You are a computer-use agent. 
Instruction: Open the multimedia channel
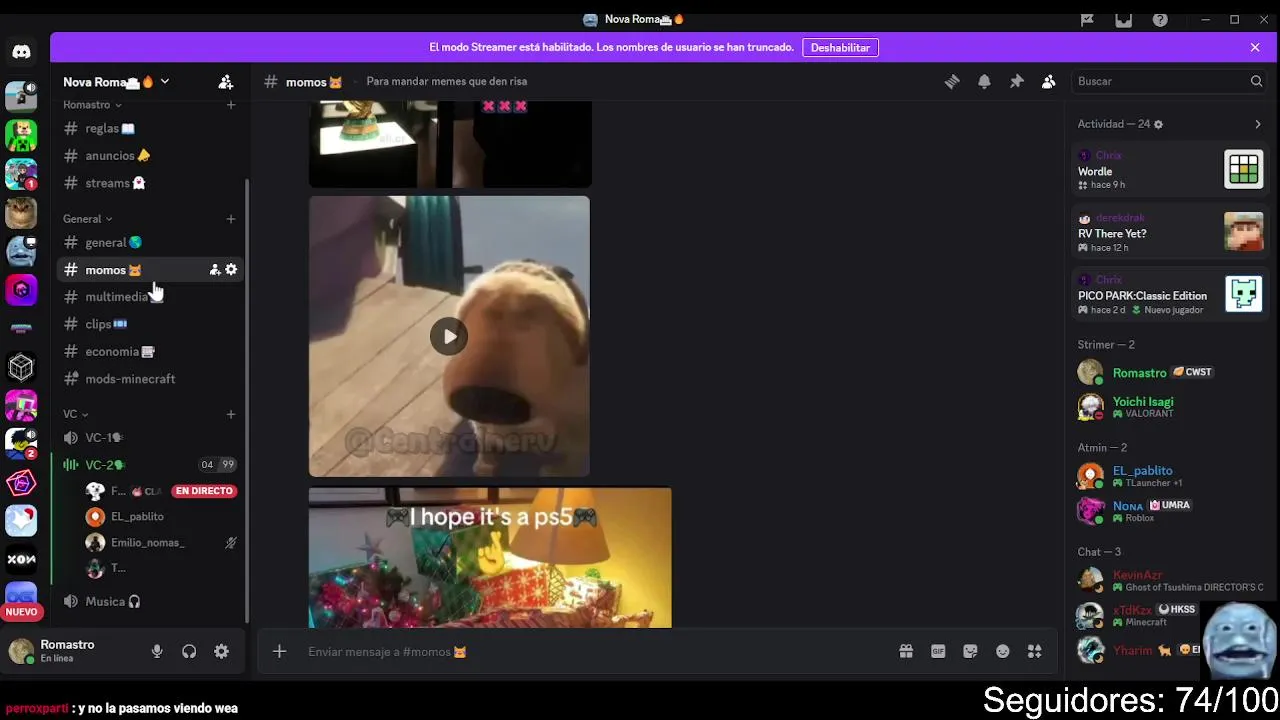click(149, 297)
